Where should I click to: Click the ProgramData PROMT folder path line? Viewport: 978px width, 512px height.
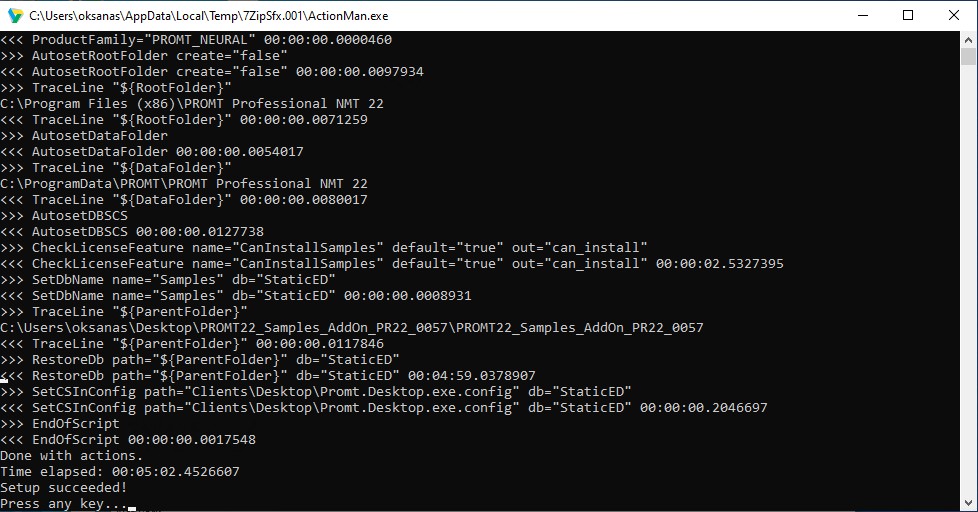[184, 183]
